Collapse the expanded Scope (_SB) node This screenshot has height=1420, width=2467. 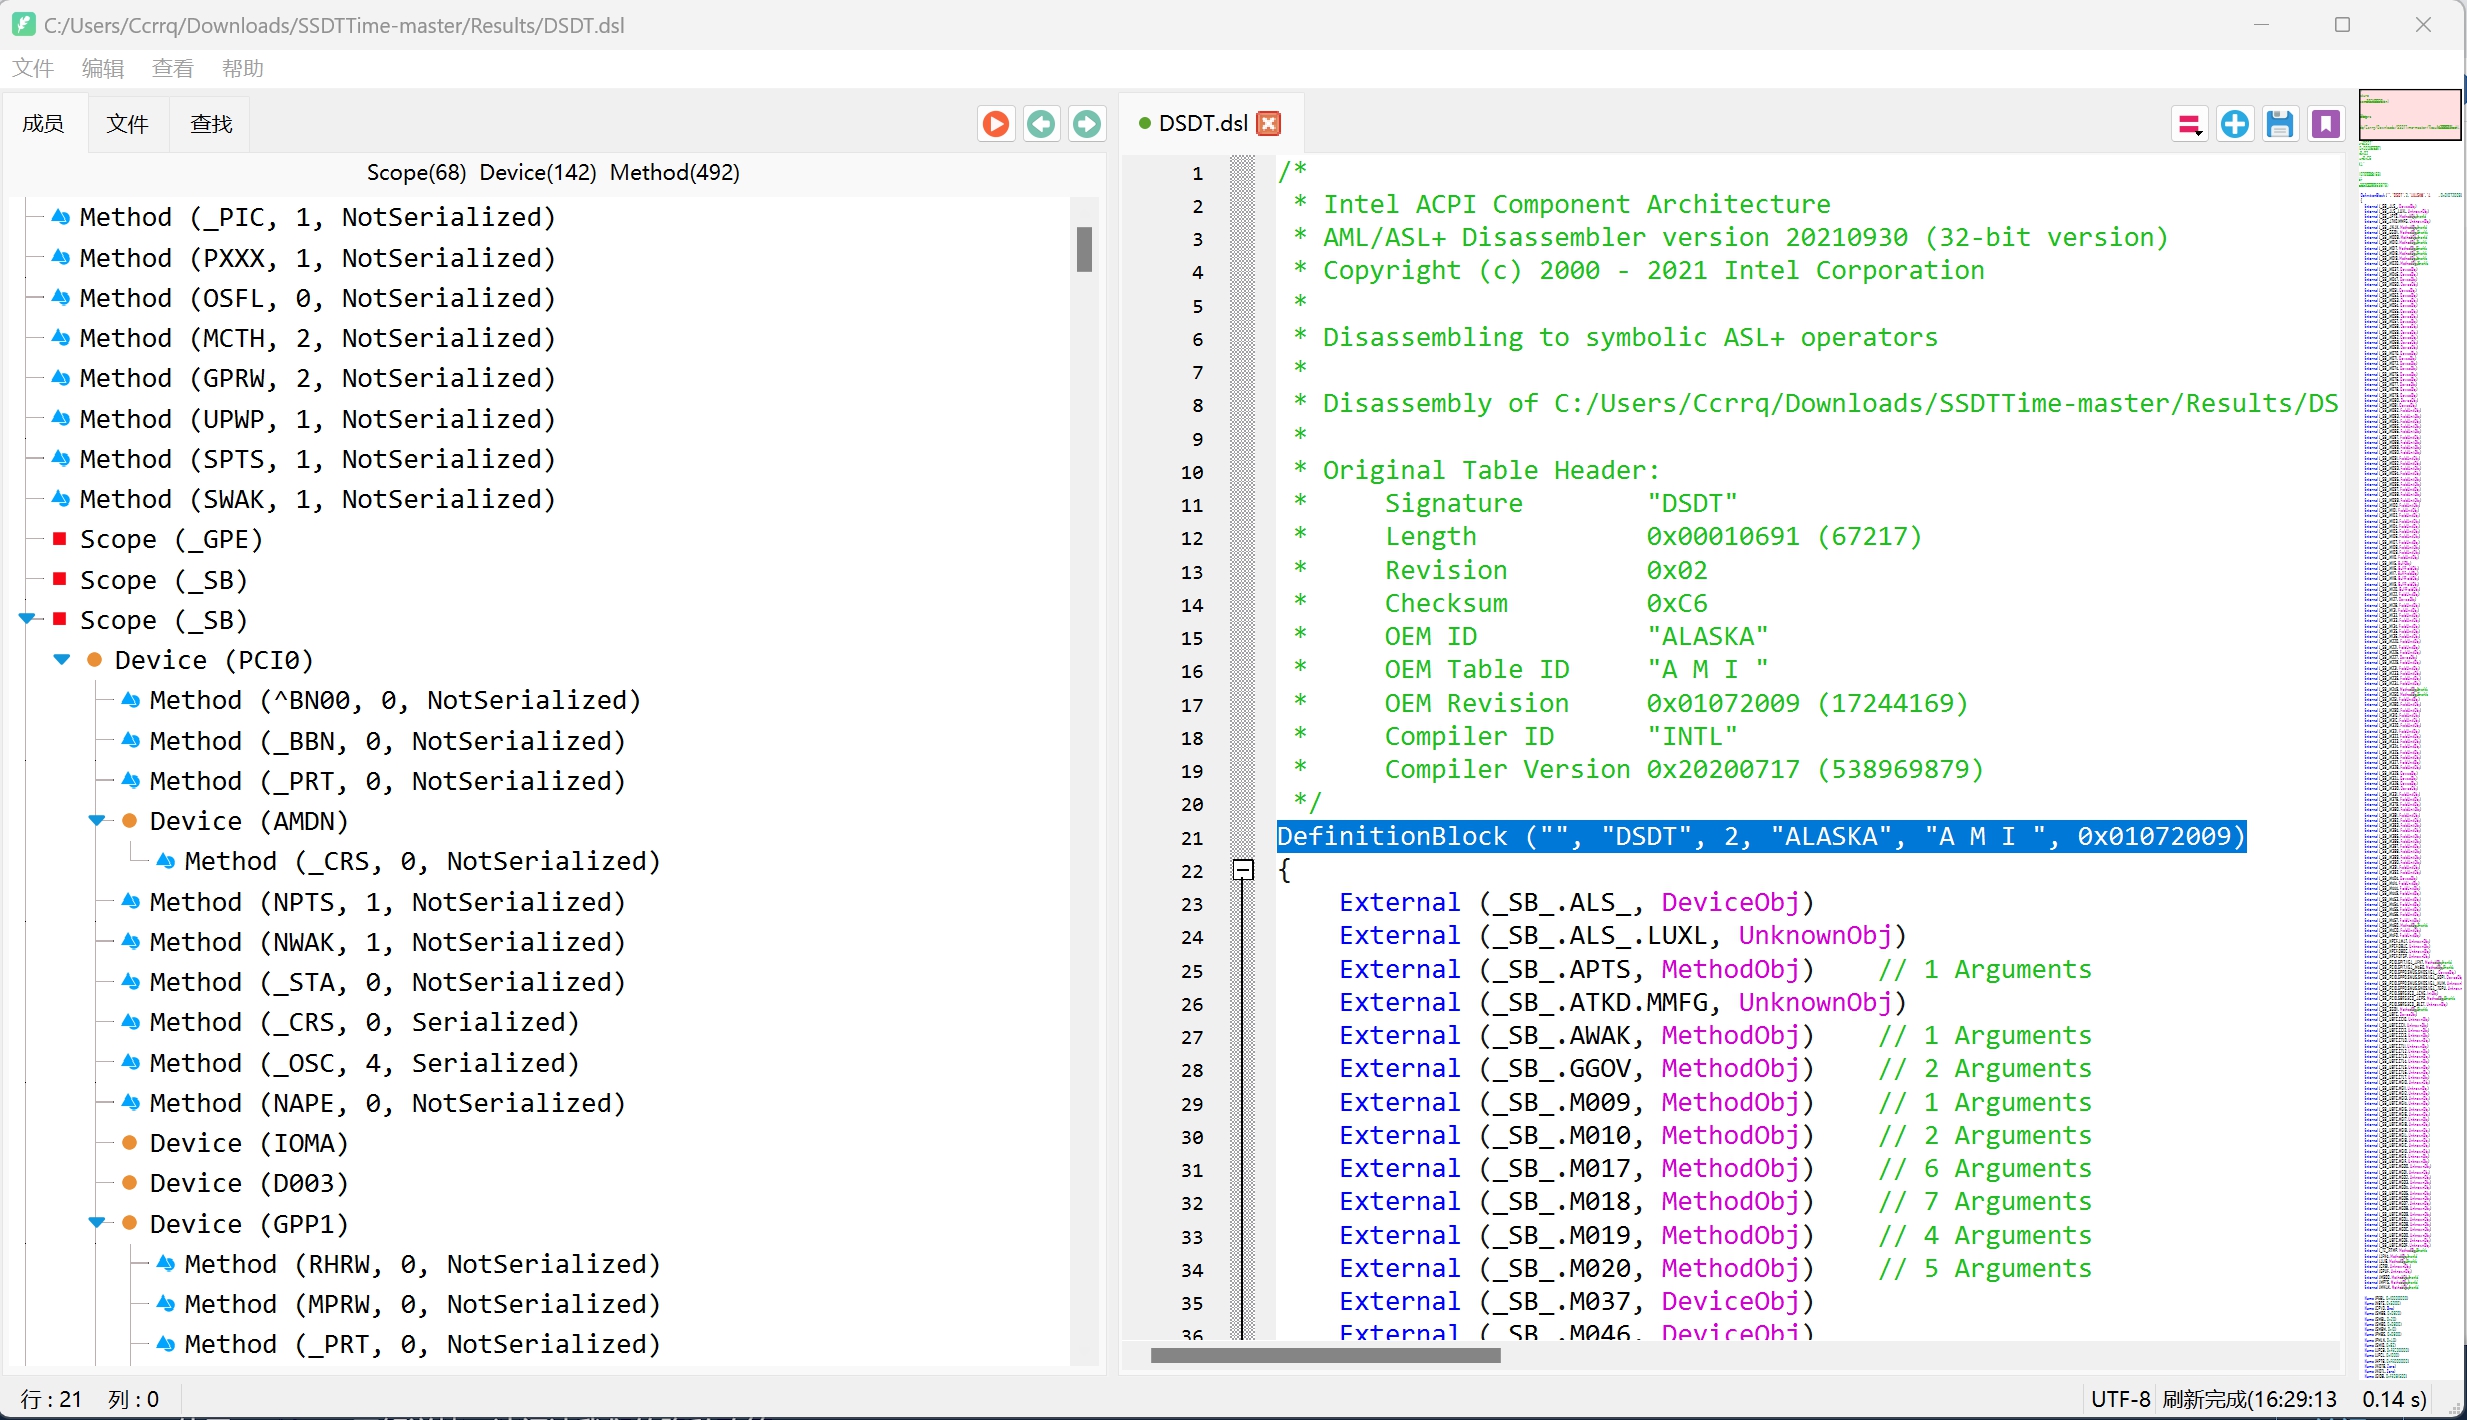27,620
